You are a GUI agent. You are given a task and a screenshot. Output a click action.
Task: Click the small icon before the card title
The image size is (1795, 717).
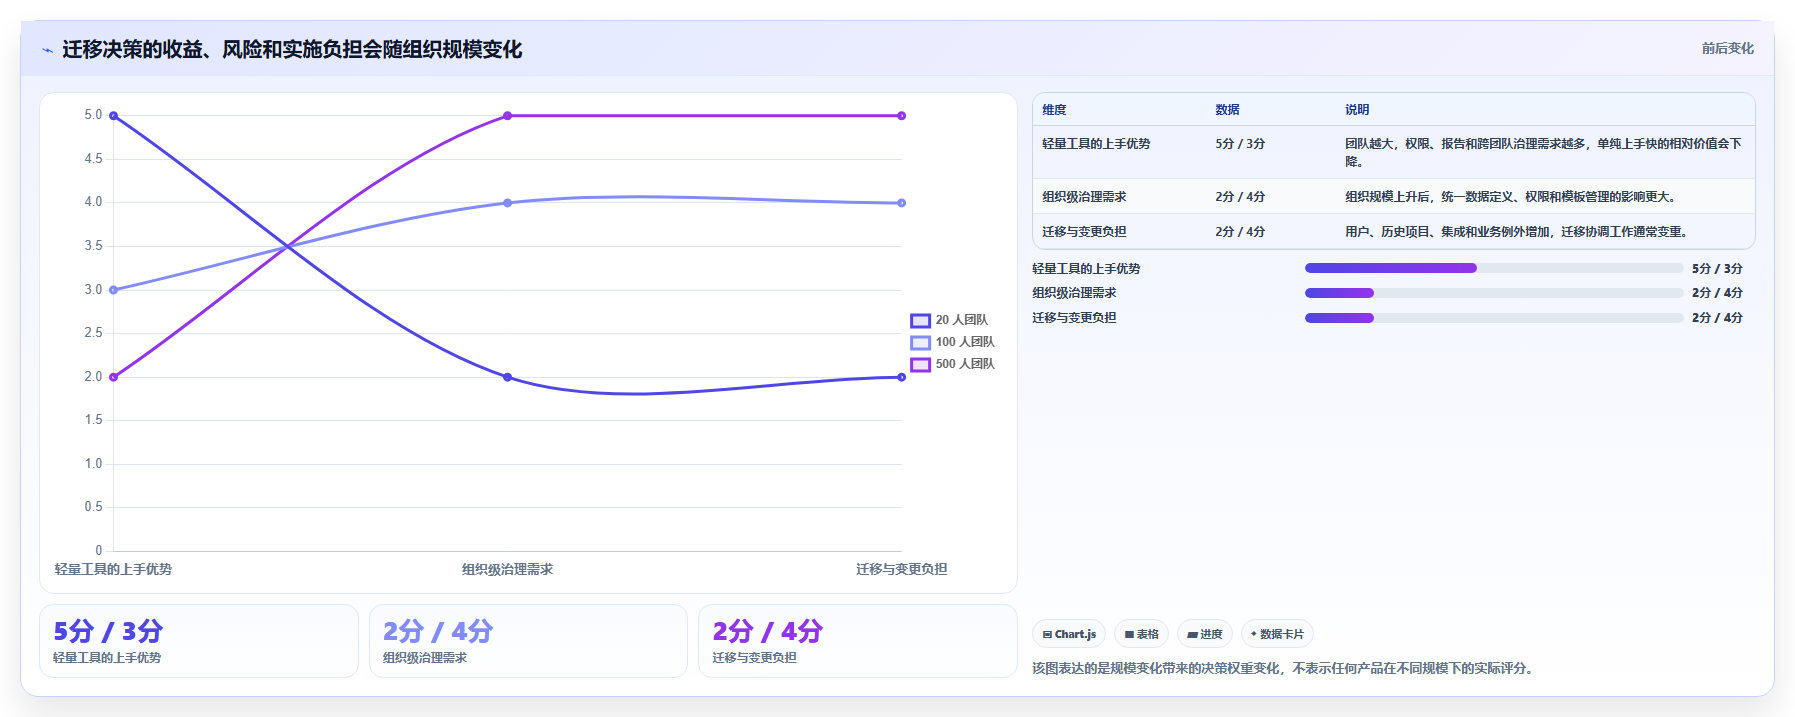click(47, 50)
